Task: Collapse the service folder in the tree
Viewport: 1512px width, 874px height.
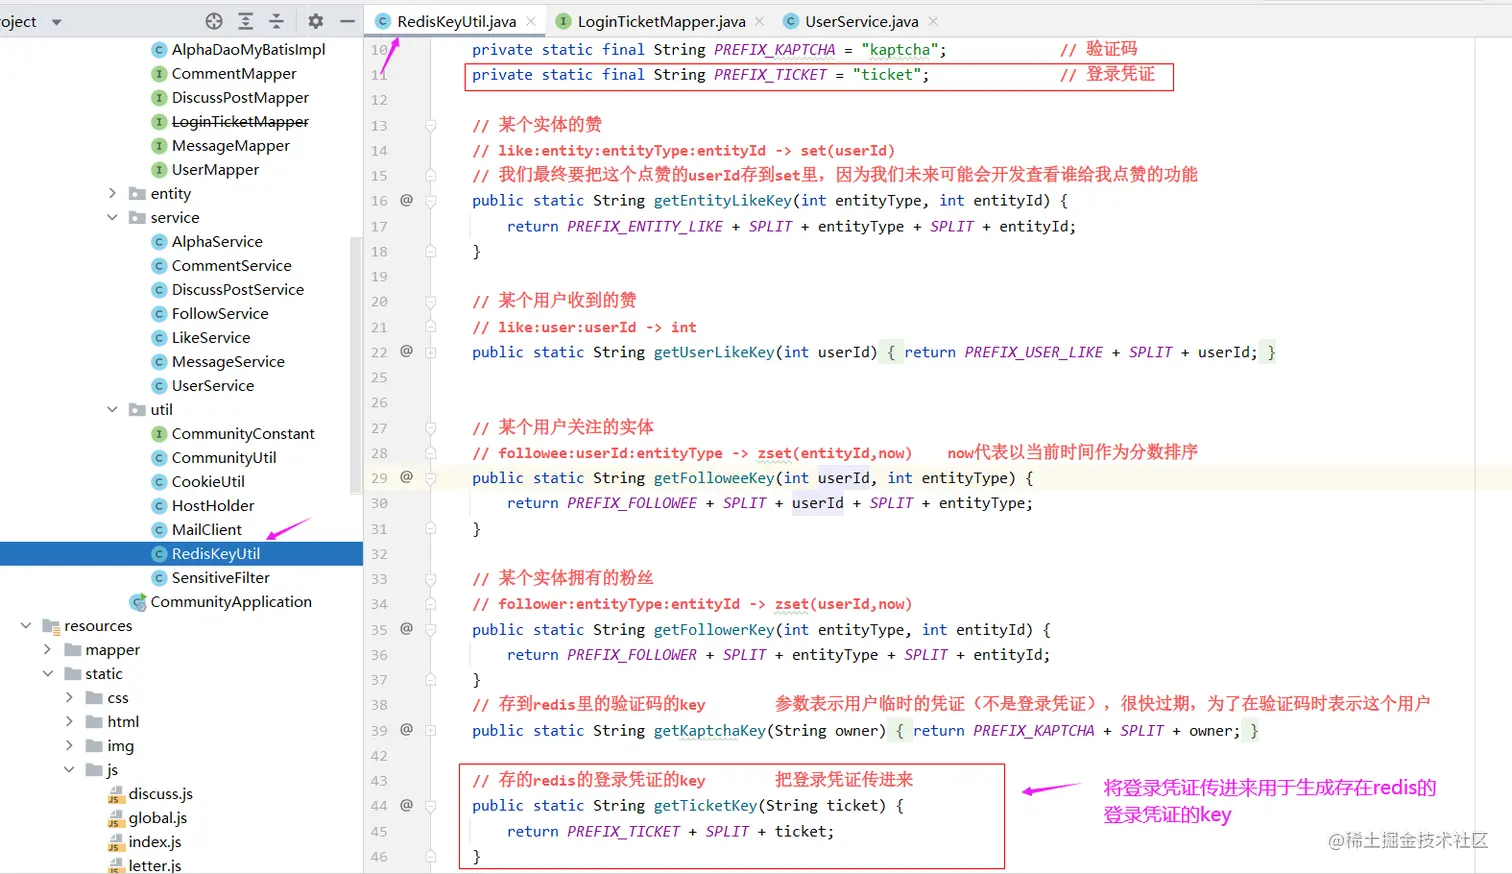Action: tap(112, 217)
